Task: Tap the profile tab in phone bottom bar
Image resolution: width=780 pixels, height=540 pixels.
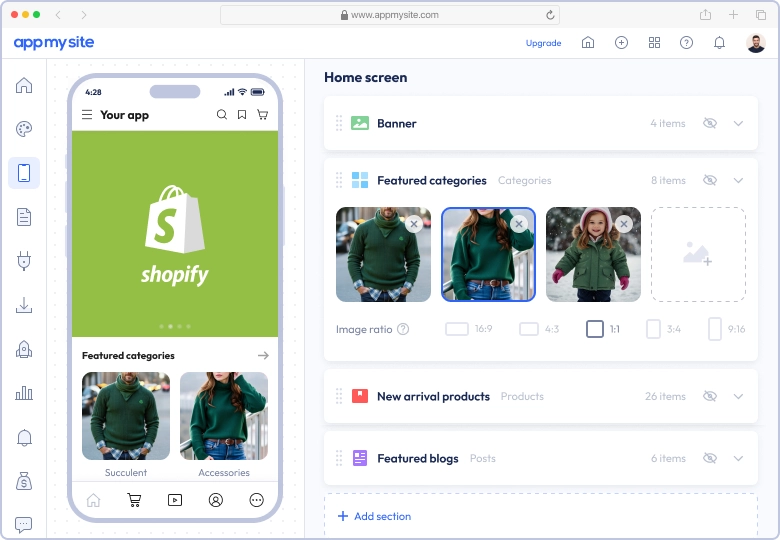Action: [216, 500]
